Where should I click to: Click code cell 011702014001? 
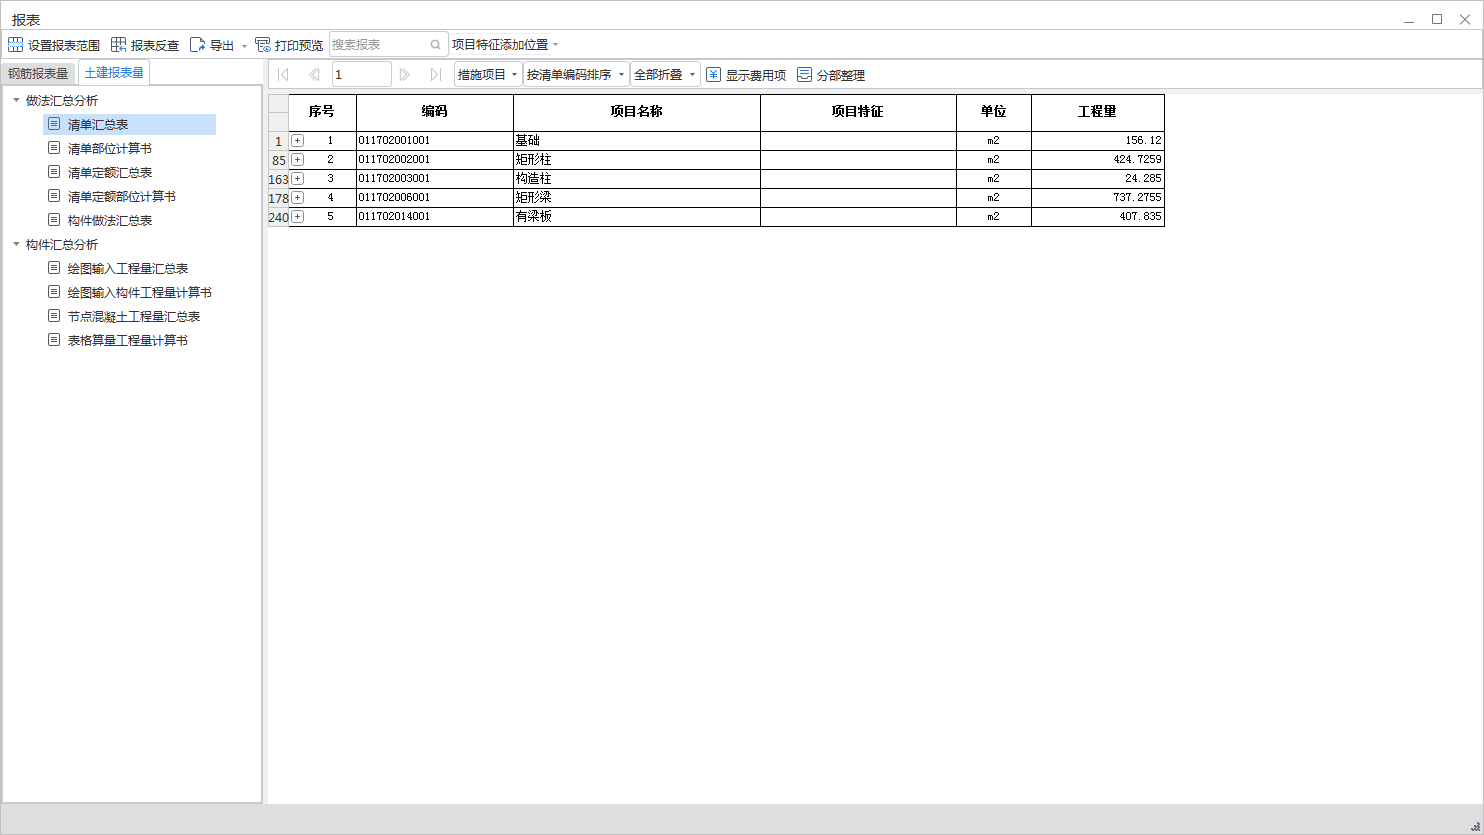pyautogui.click(x=435, y=217)
